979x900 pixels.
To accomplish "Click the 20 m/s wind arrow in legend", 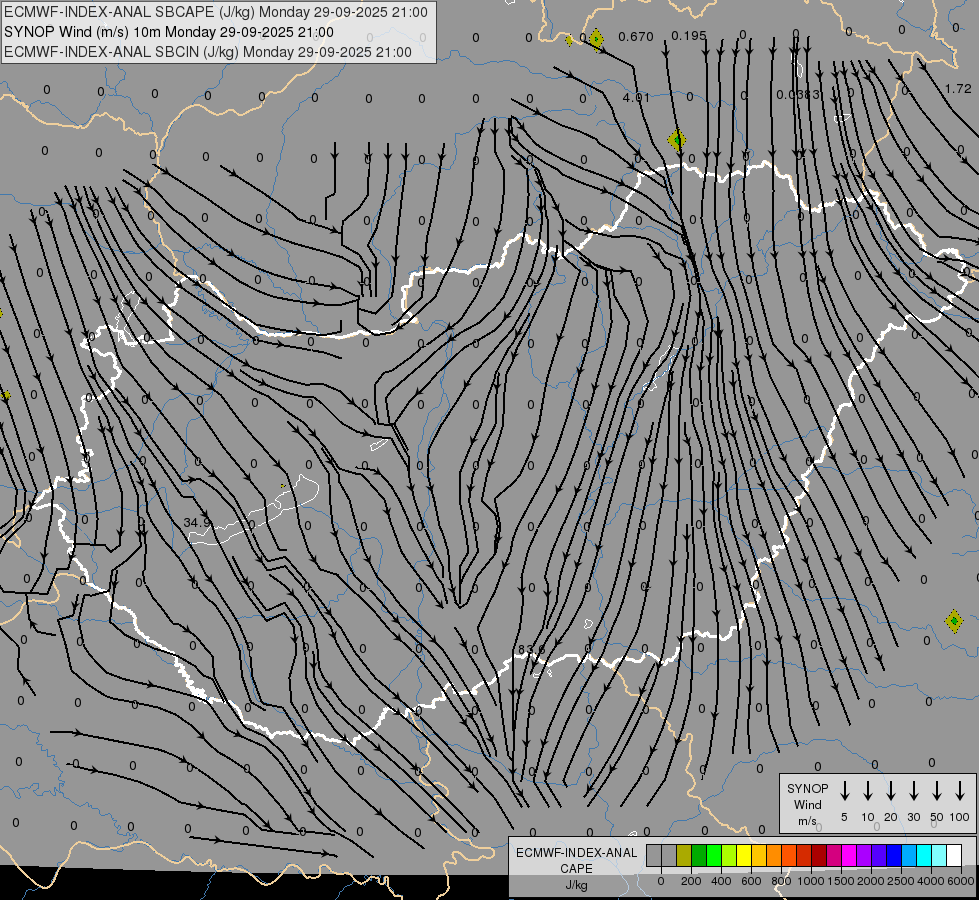I will coord(890,791).
